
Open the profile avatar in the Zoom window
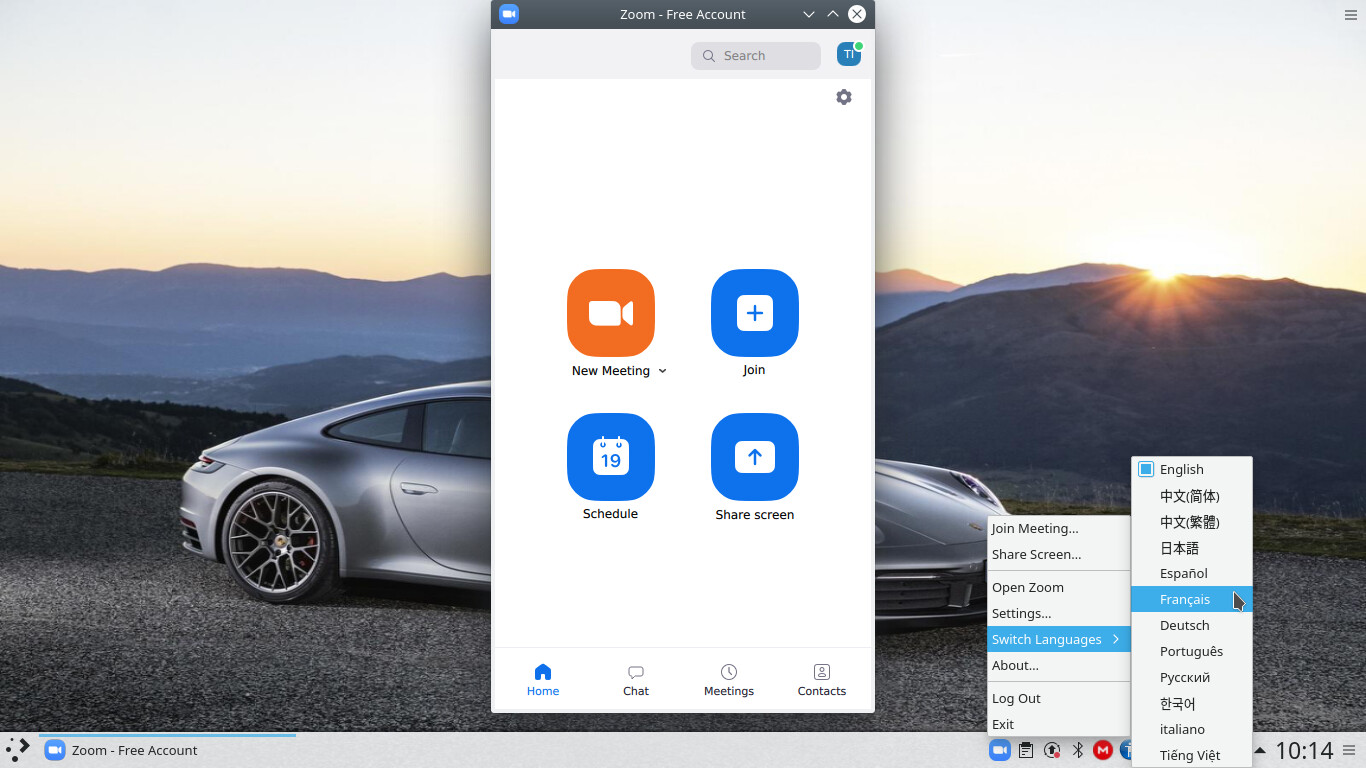tap(849, 55)
